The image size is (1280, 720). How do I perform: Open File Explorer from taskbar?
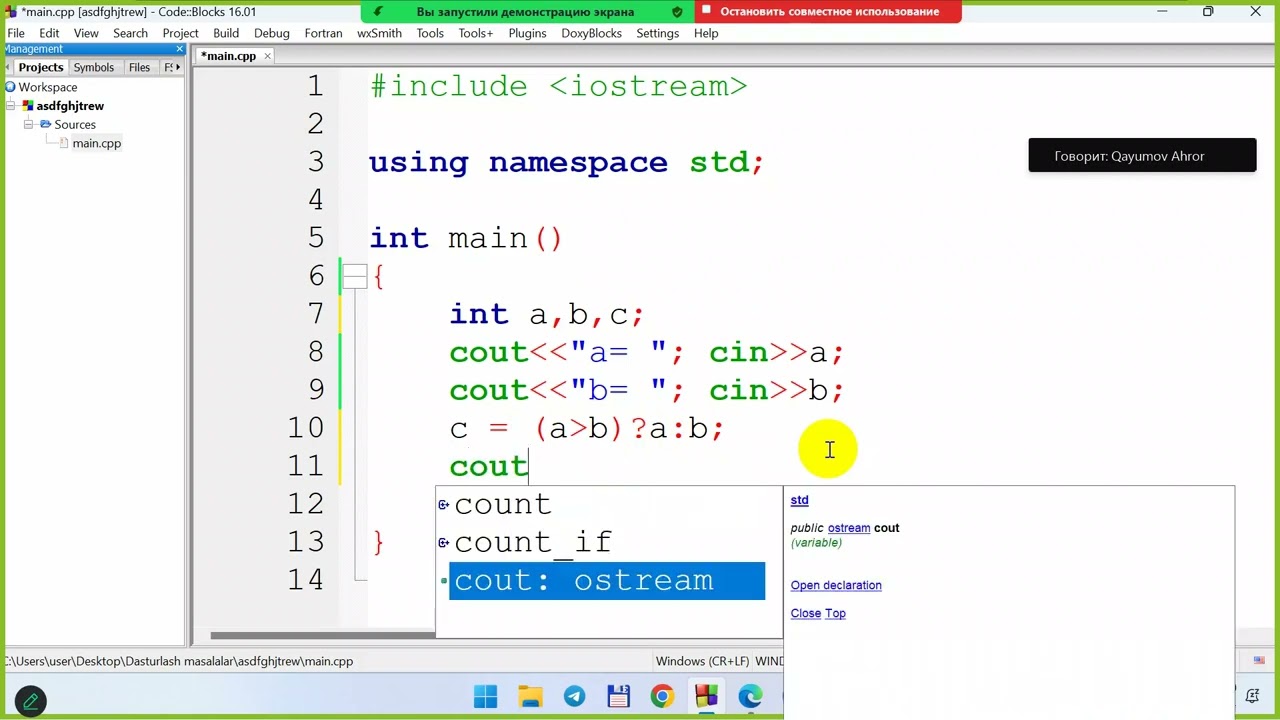click(x=530, y=696)
